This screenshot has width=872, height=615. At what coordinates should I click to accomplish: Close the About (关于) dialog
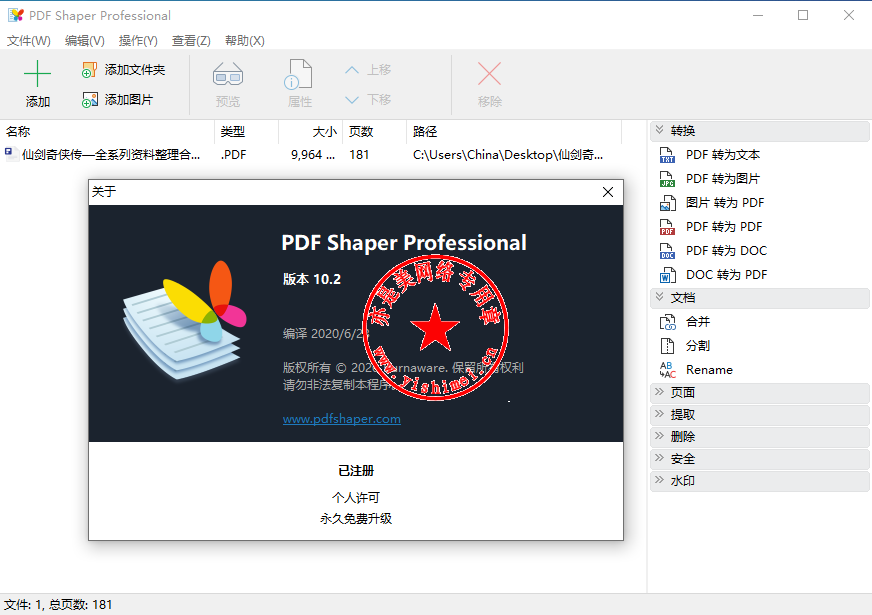(608, 192)
